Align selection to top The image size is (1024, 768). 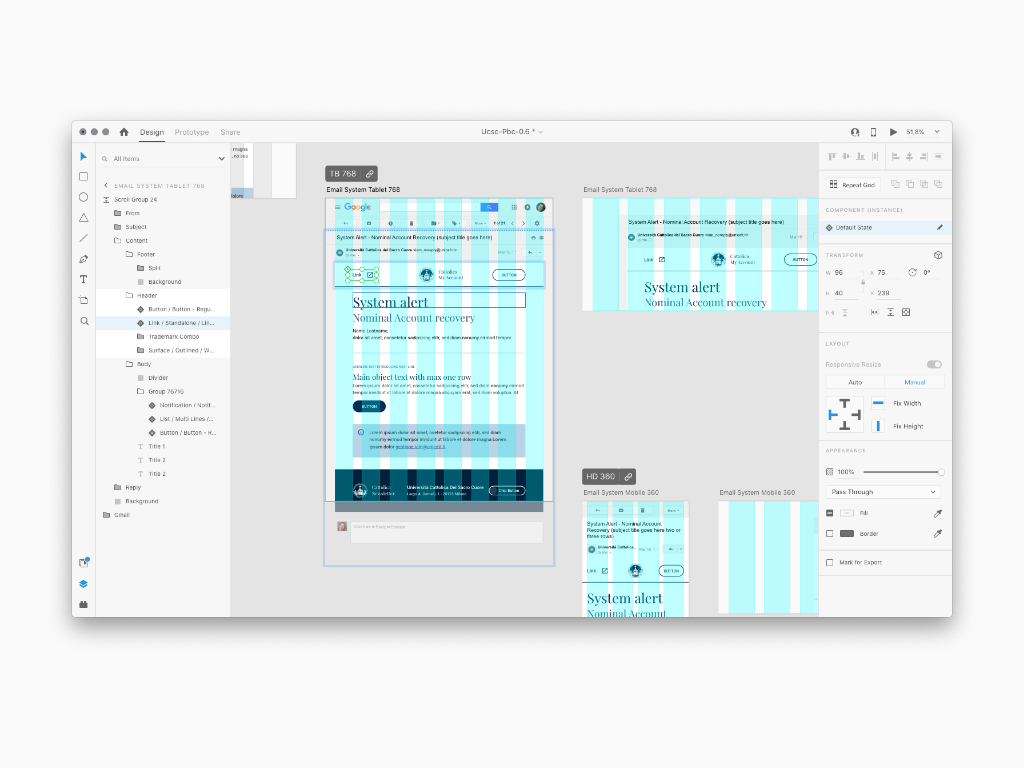(832, 157)
